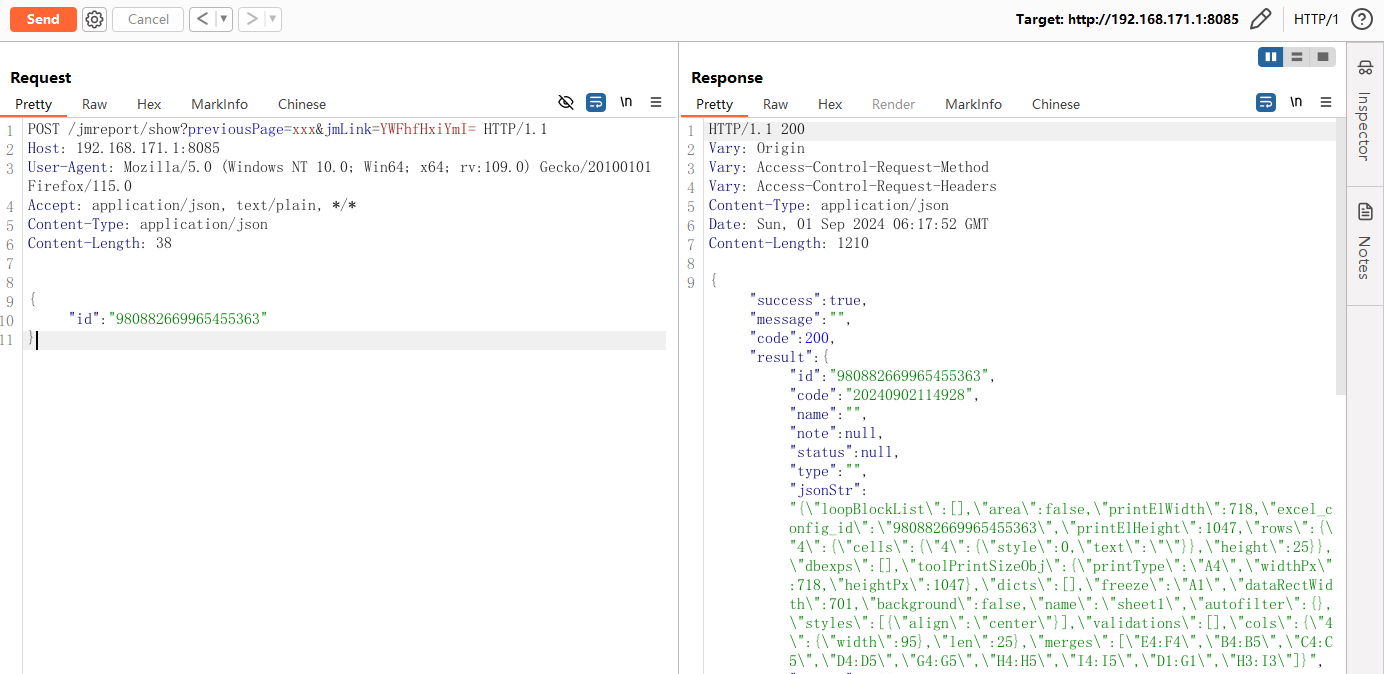Click the Cancel button
Image resolution: width=1384 pixels, height=674 pixels.
[148, 19]
